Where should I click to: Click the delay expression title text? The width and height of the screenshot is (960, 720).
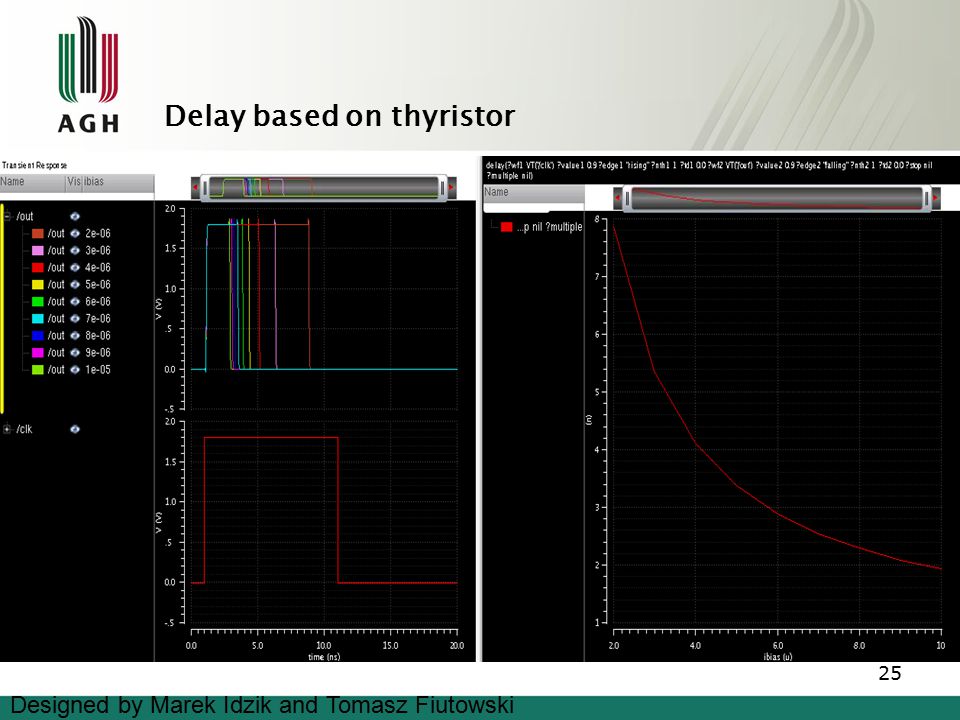coord(709,170)
